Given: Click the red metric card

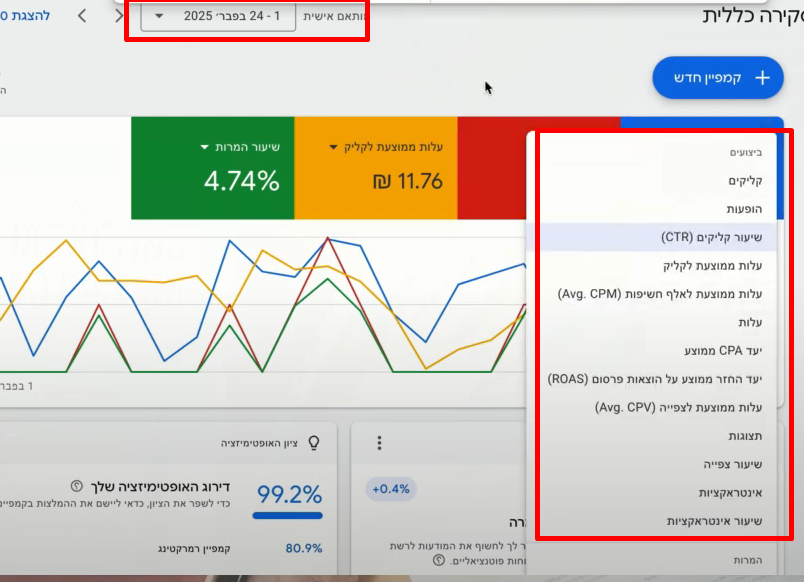Looking at the screenshot, I should [x=492, y=168].
